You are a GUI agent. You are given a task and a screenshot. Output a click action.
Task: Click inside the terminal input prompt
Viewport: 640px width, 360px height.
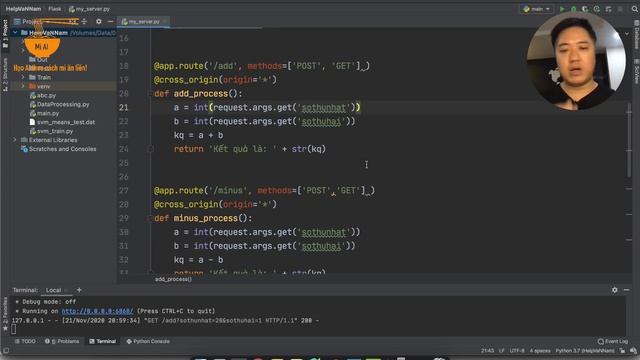tap(14, 329)
